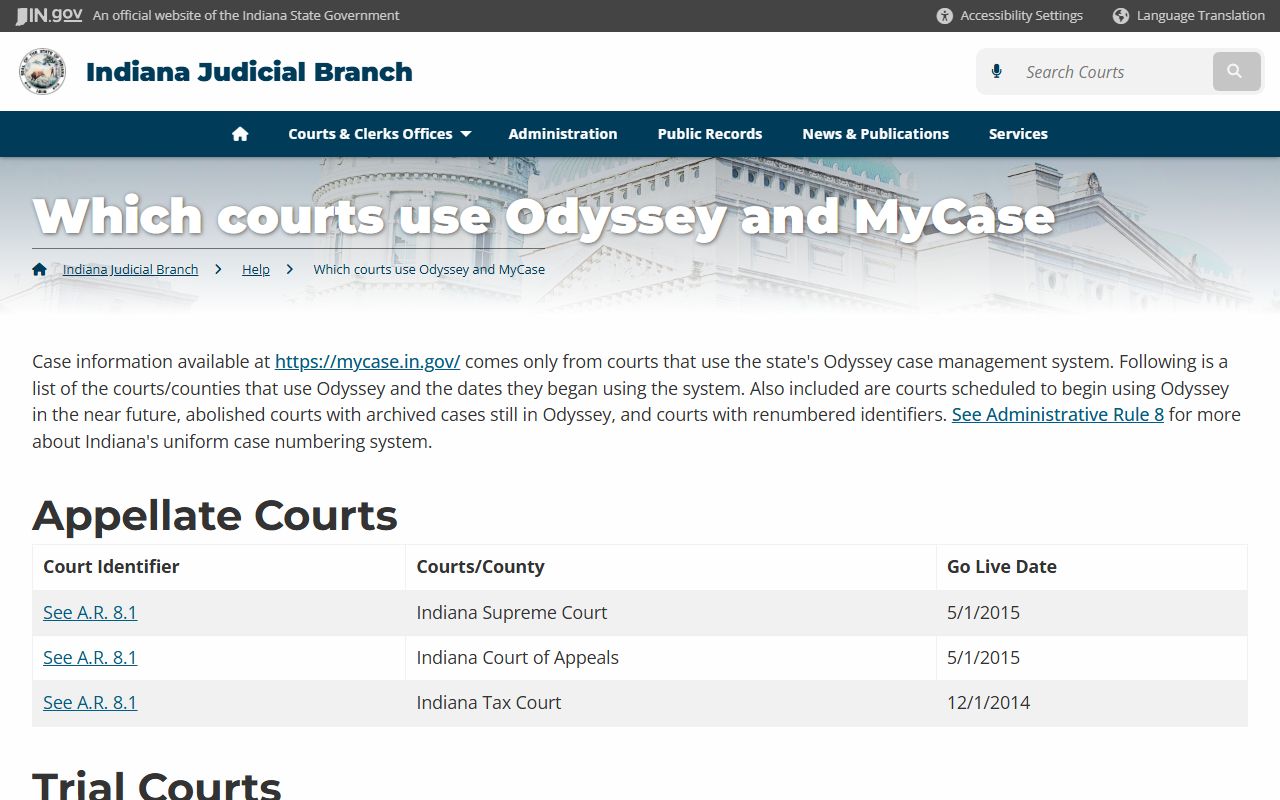Open Indiana Judicial Branch breadcrumb link
Screen dimensions: 1280x800
tap(130, 269)
